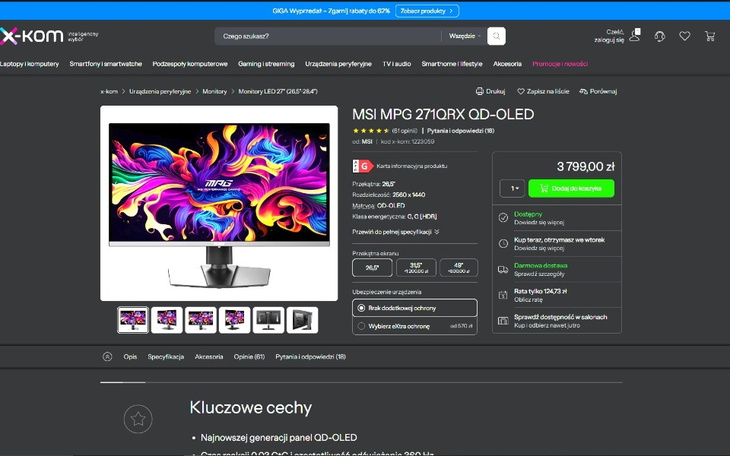Open Promocje i nowości menu
The image size is (730, 456).
(x=560, y=64)
